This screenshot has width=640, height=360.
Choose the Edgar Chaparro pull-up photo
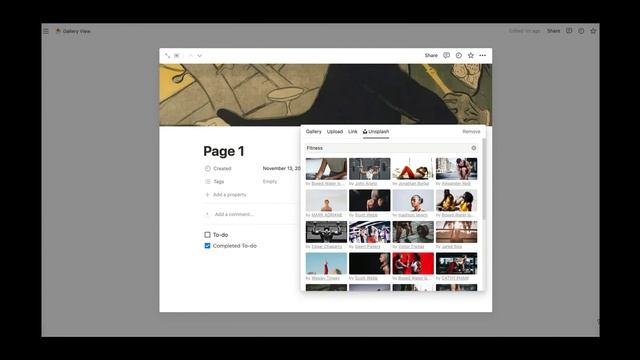pyautogui.click(x=326, y=232)
